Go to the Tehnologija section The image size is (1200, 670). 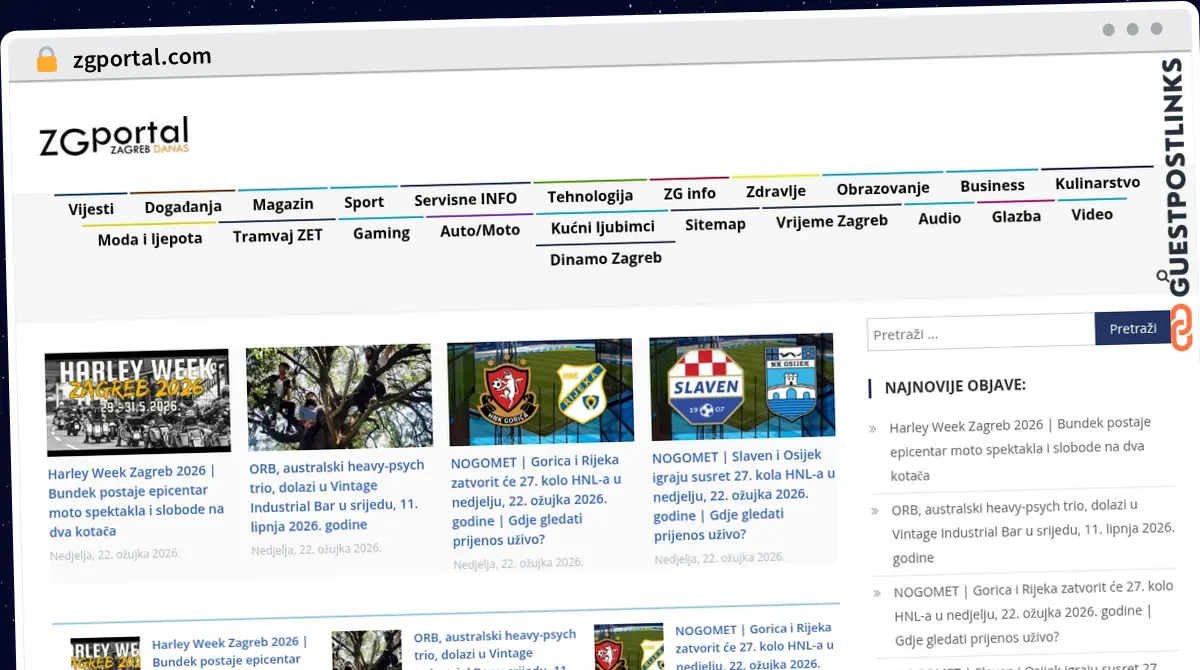coord(590,196)
